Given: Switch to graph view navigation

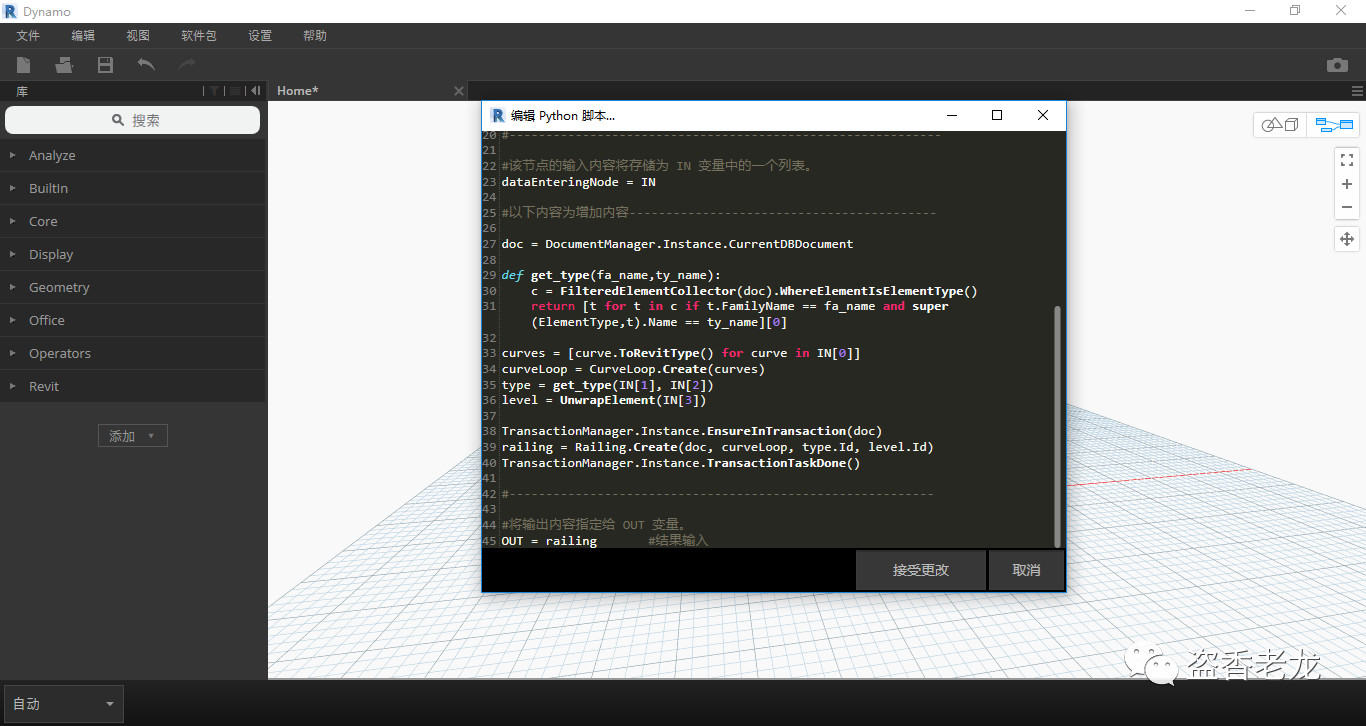Looking at the screenshot, I should point(1333,125).
